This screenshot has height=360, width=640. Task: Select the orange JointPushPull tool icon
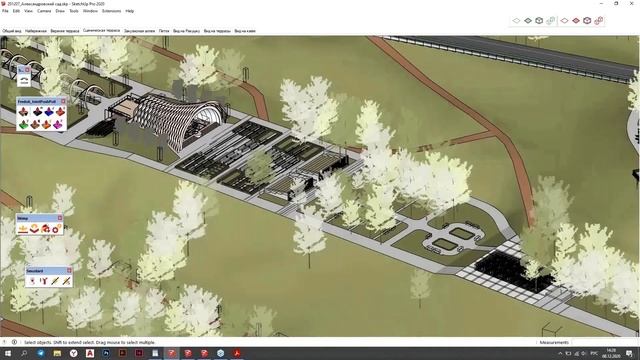47,124
